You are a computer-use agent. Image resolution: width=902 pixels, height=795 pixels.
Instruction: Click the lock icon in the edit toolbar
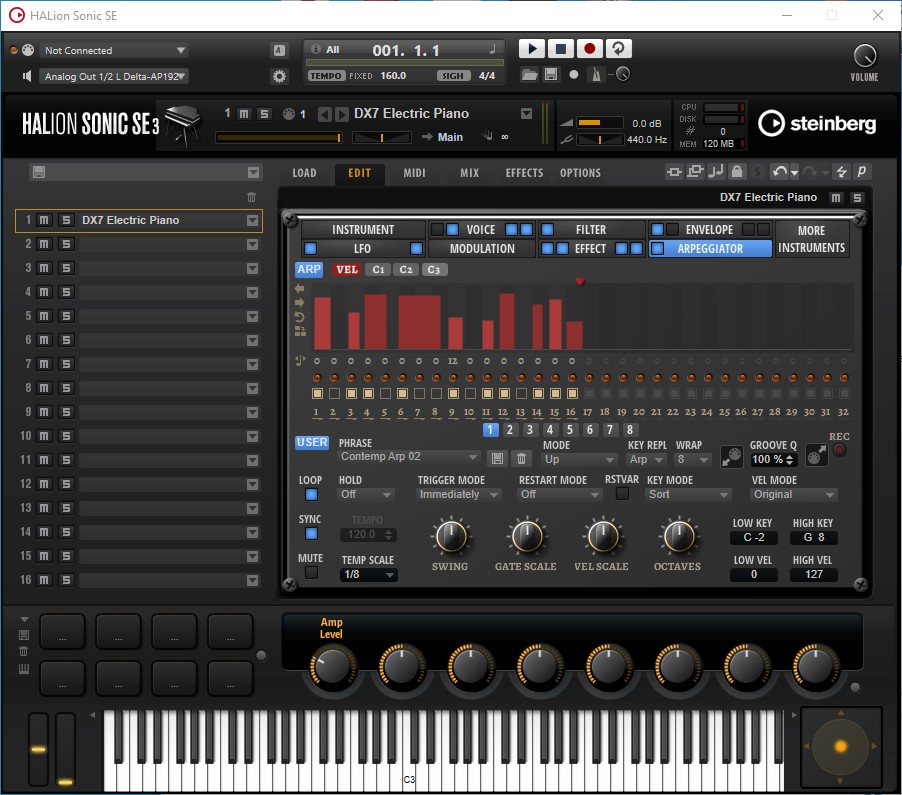coord(738,171)
